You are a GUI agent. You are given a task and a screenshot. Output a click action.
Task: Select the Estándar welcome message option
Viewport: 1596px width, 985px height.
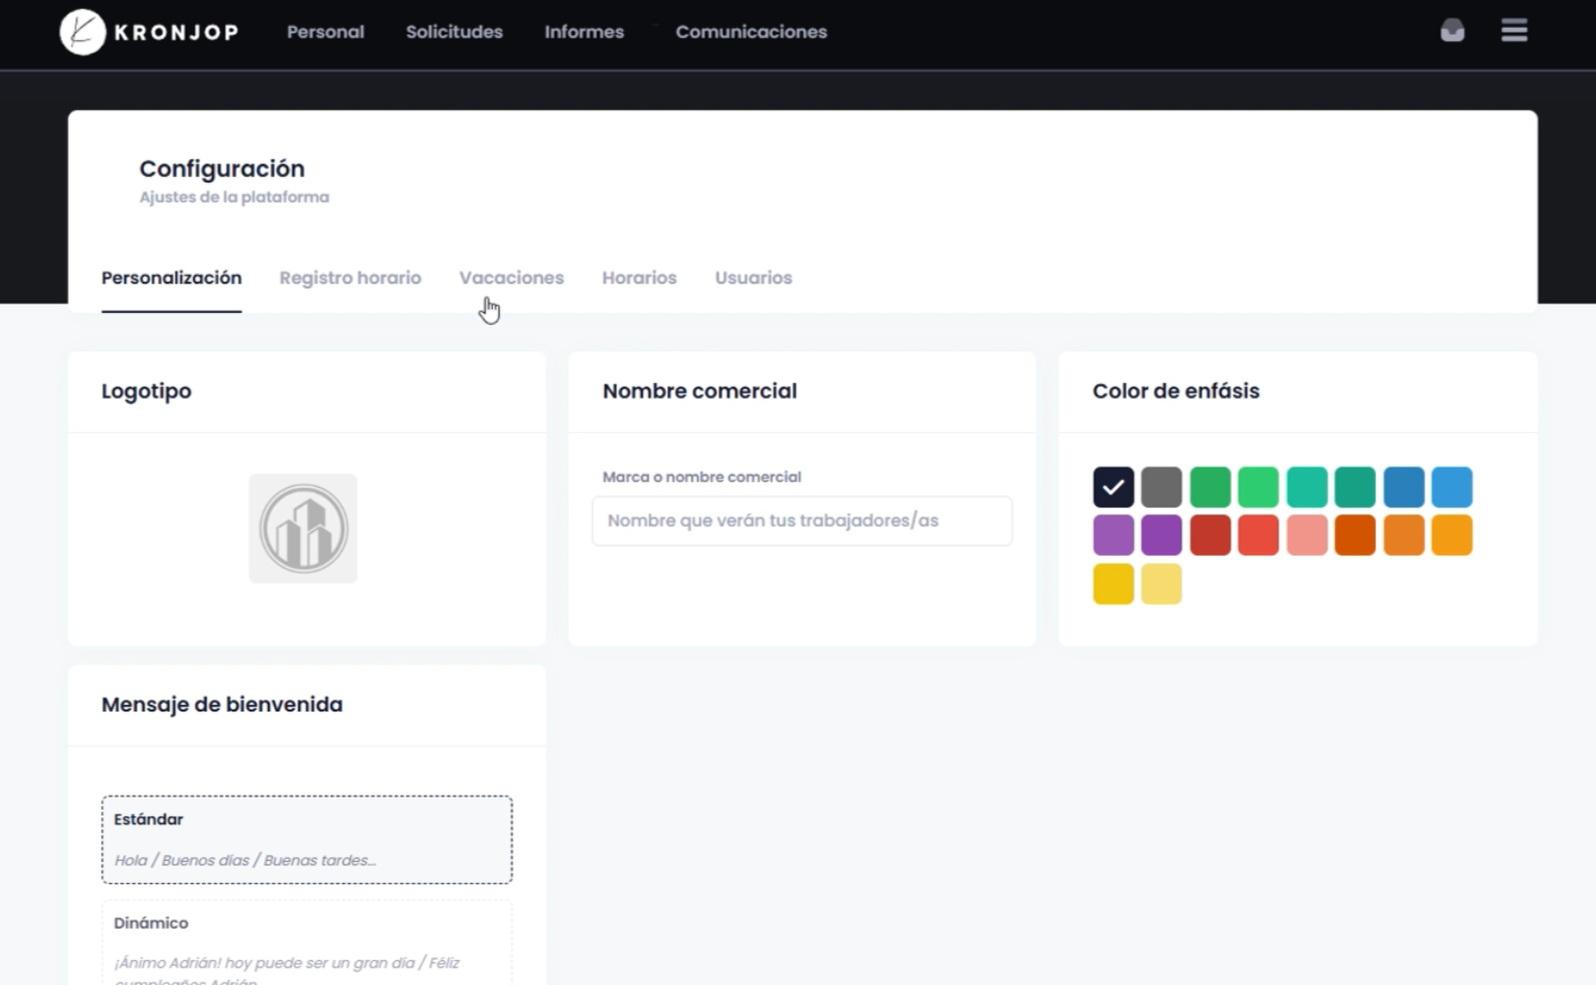point(307,839)
